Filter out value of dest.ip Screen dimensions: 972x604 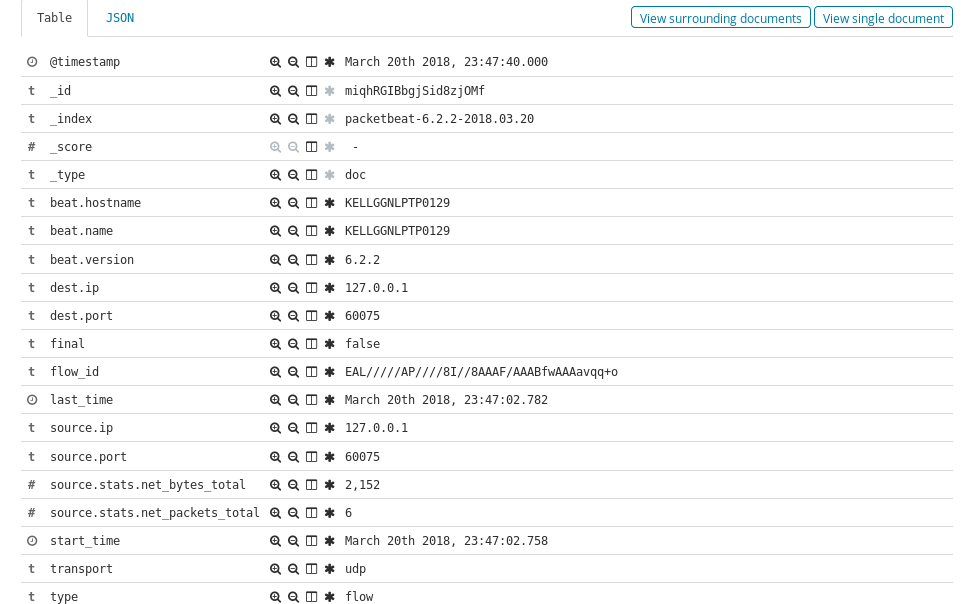click(x=293, y=288)
